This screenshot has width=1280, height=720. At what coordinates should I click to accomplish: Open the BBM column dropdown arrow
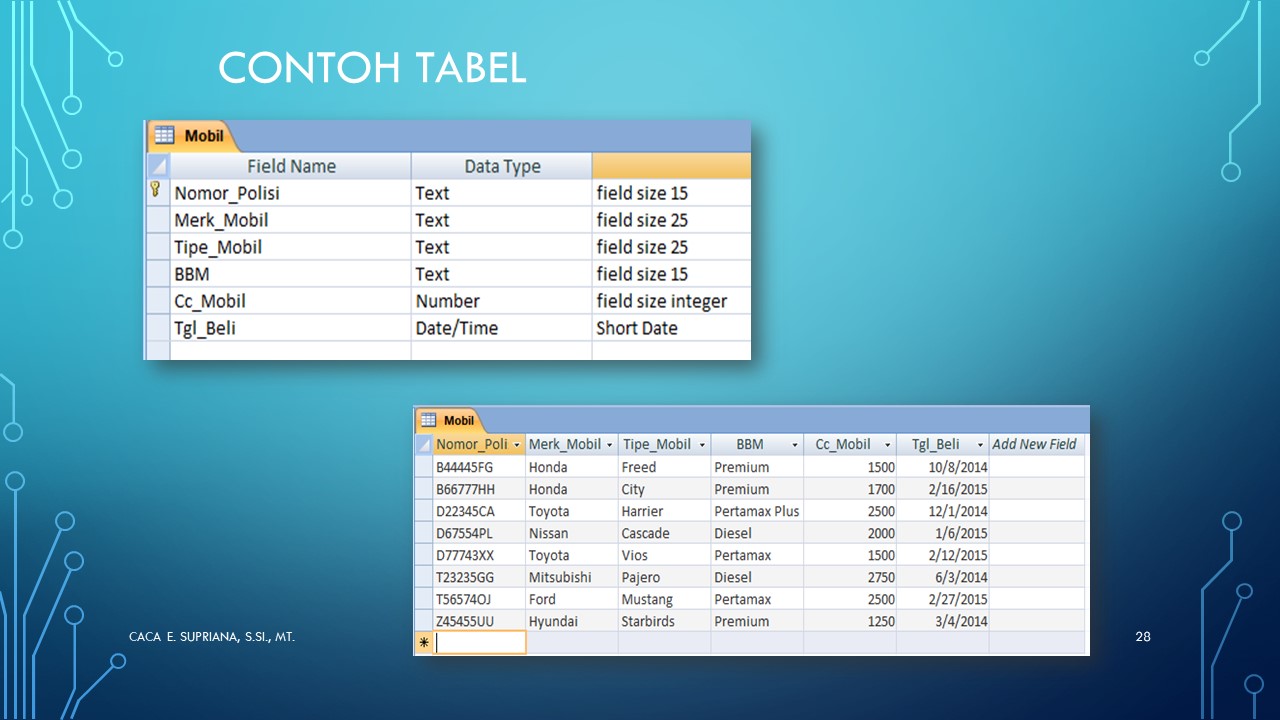tap(795, 444)
